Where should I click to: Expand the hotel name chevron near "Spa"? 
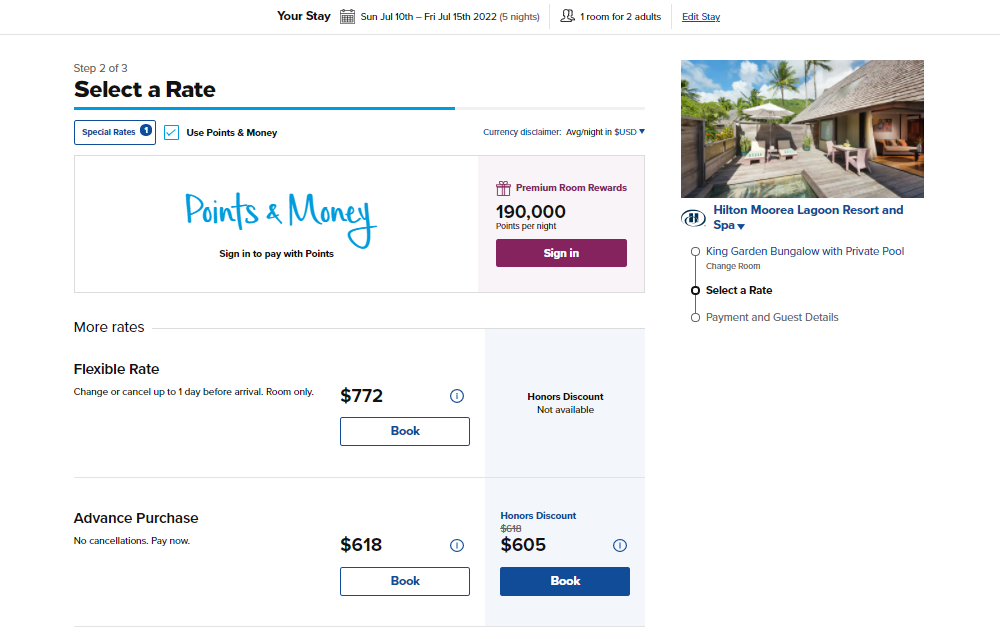pyautogui.click(x=742, y=225)
